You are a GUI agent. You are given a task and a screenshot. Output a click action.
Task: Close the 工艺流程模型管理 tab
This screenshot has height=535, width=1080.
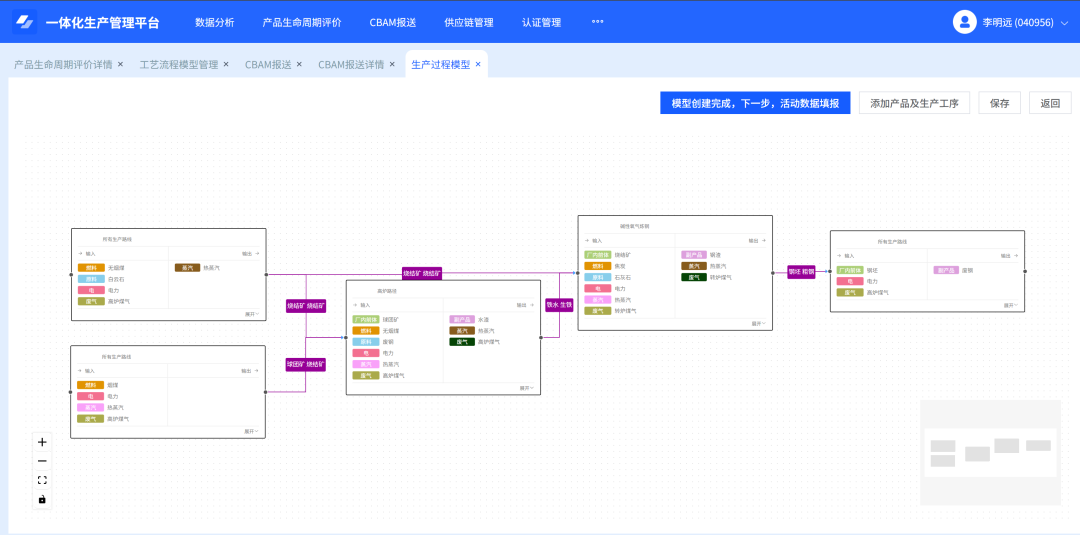pos(227,64)
